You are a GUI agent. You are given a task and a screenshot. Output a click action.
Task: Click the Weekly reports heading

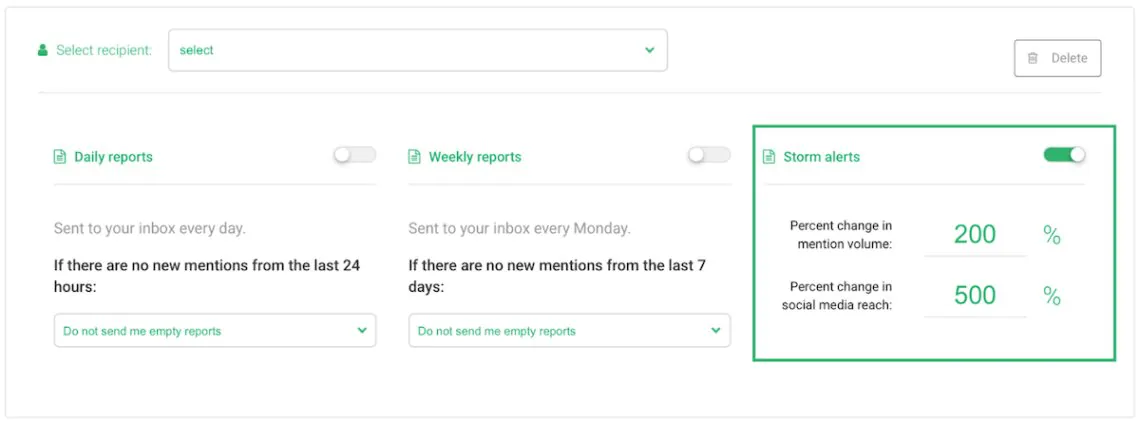(x=475, y=156)
